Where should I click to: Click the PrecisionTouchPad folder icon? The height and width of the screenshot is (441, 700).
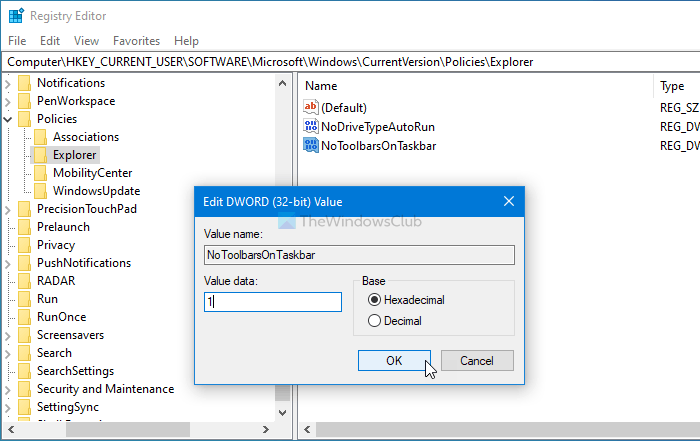point(25,209)
